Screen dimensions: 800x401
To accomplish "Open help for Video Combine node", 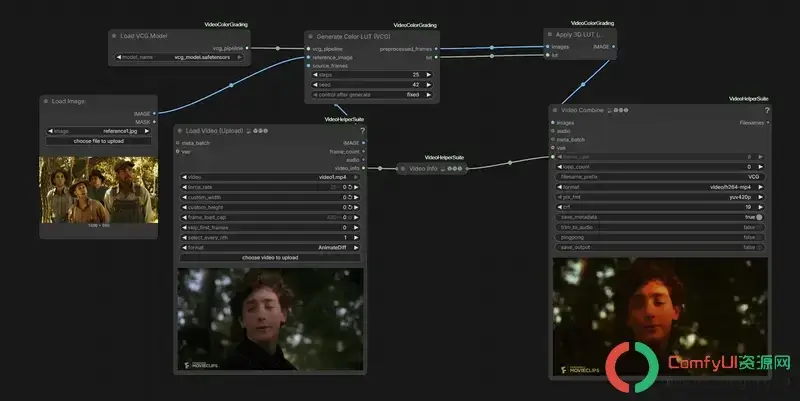I will (766, 110).
